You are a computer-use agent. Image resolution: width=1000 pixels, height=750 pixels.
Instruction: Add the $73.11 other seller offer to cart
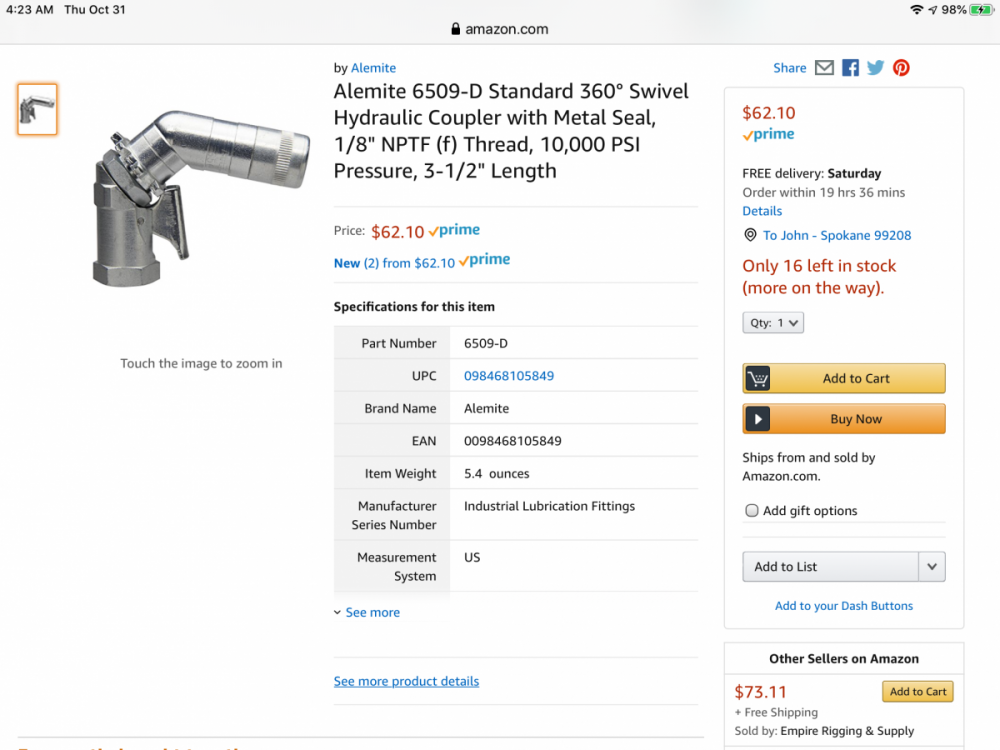[x=917, y=692]
